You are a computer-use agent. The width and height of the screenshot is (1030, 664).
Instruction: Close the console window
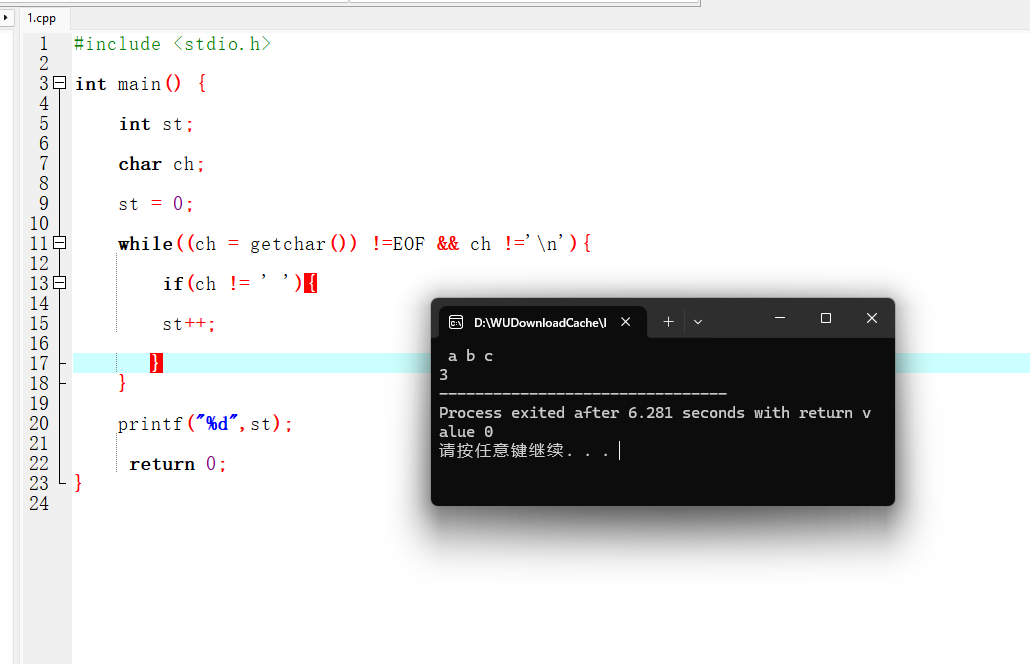click(872, 319)
